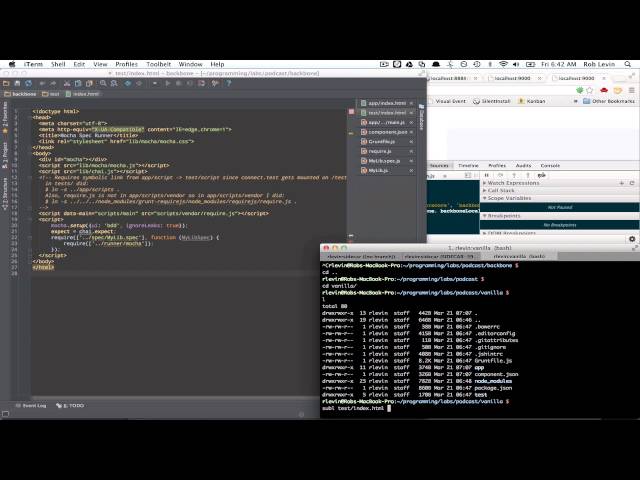
Task: Open the TODO tool window
Action: 70,406
